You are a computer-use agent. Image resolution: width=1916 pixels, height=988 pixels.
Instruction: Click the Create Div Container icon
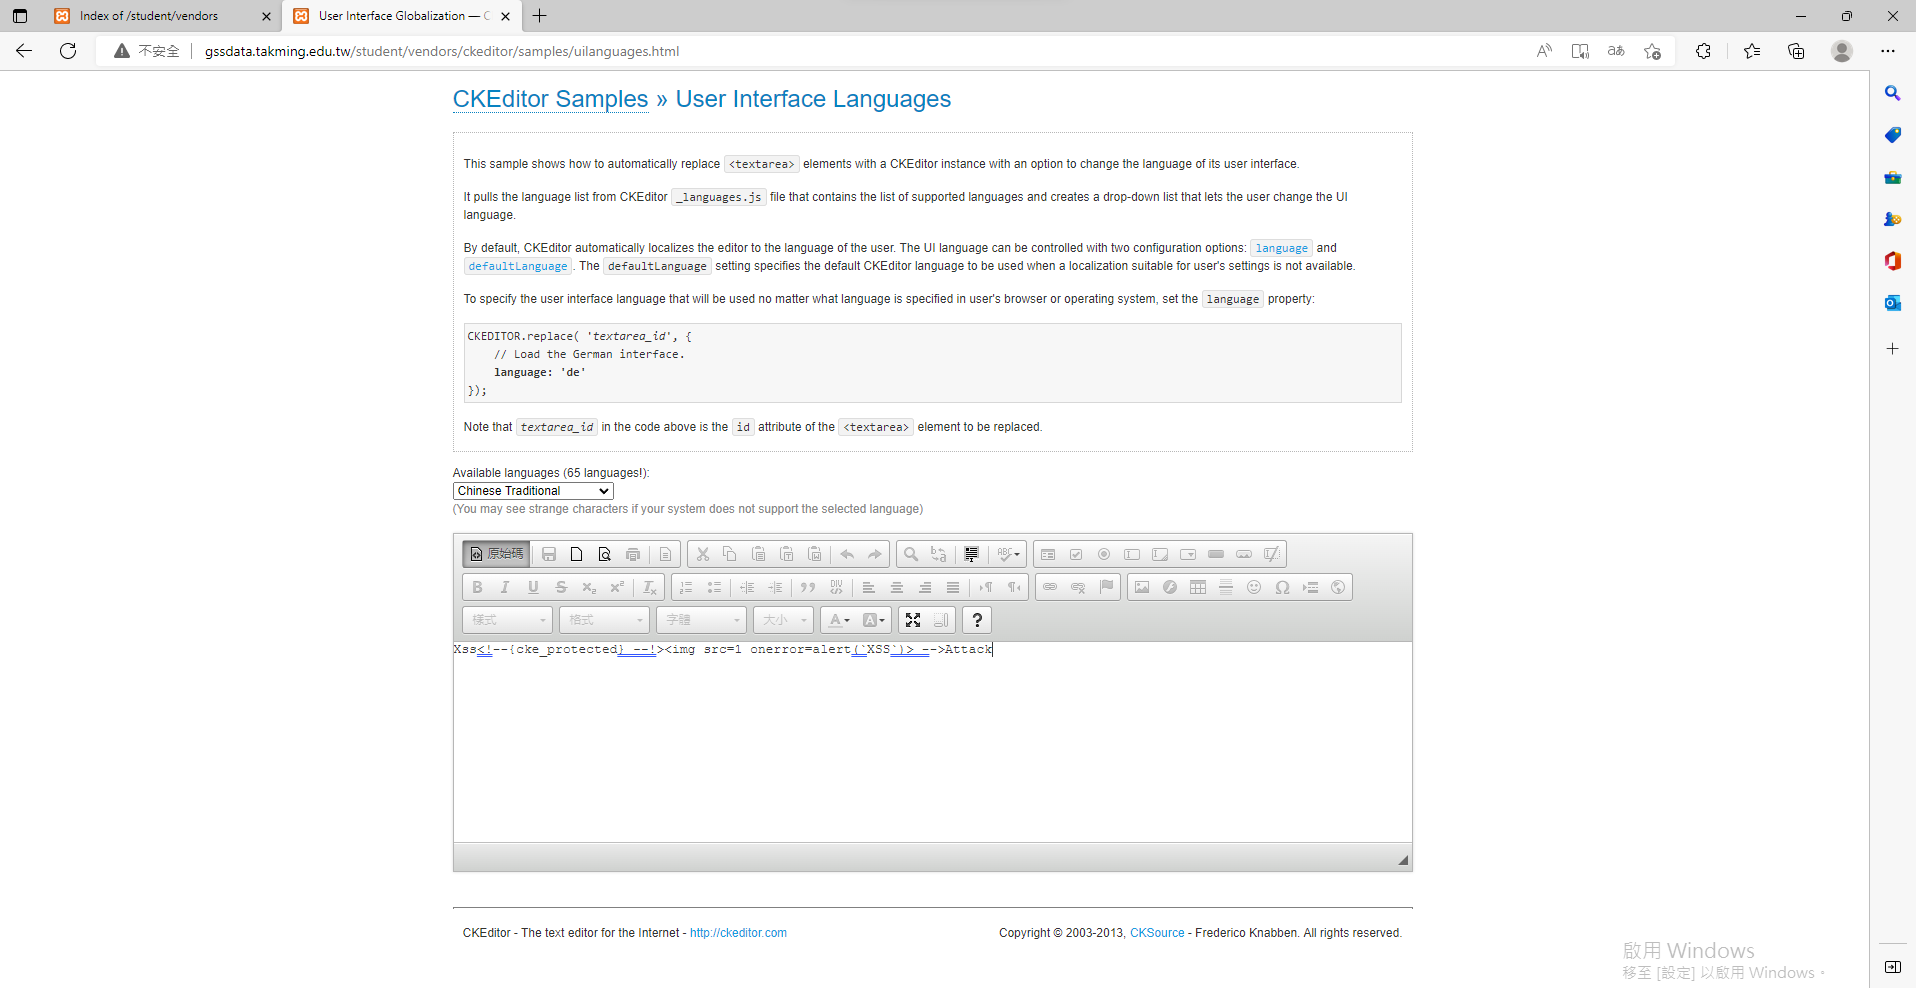pos(836,587)
